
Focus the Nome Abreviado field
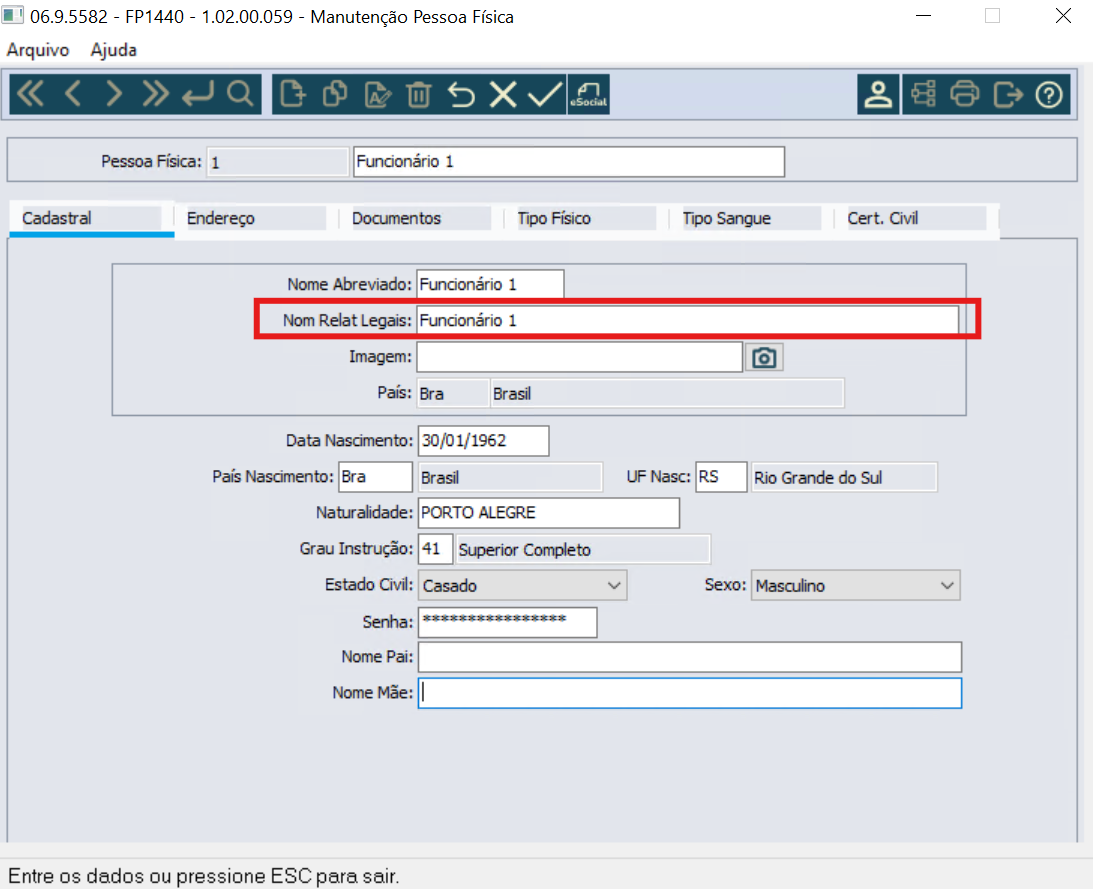(490, 284)
